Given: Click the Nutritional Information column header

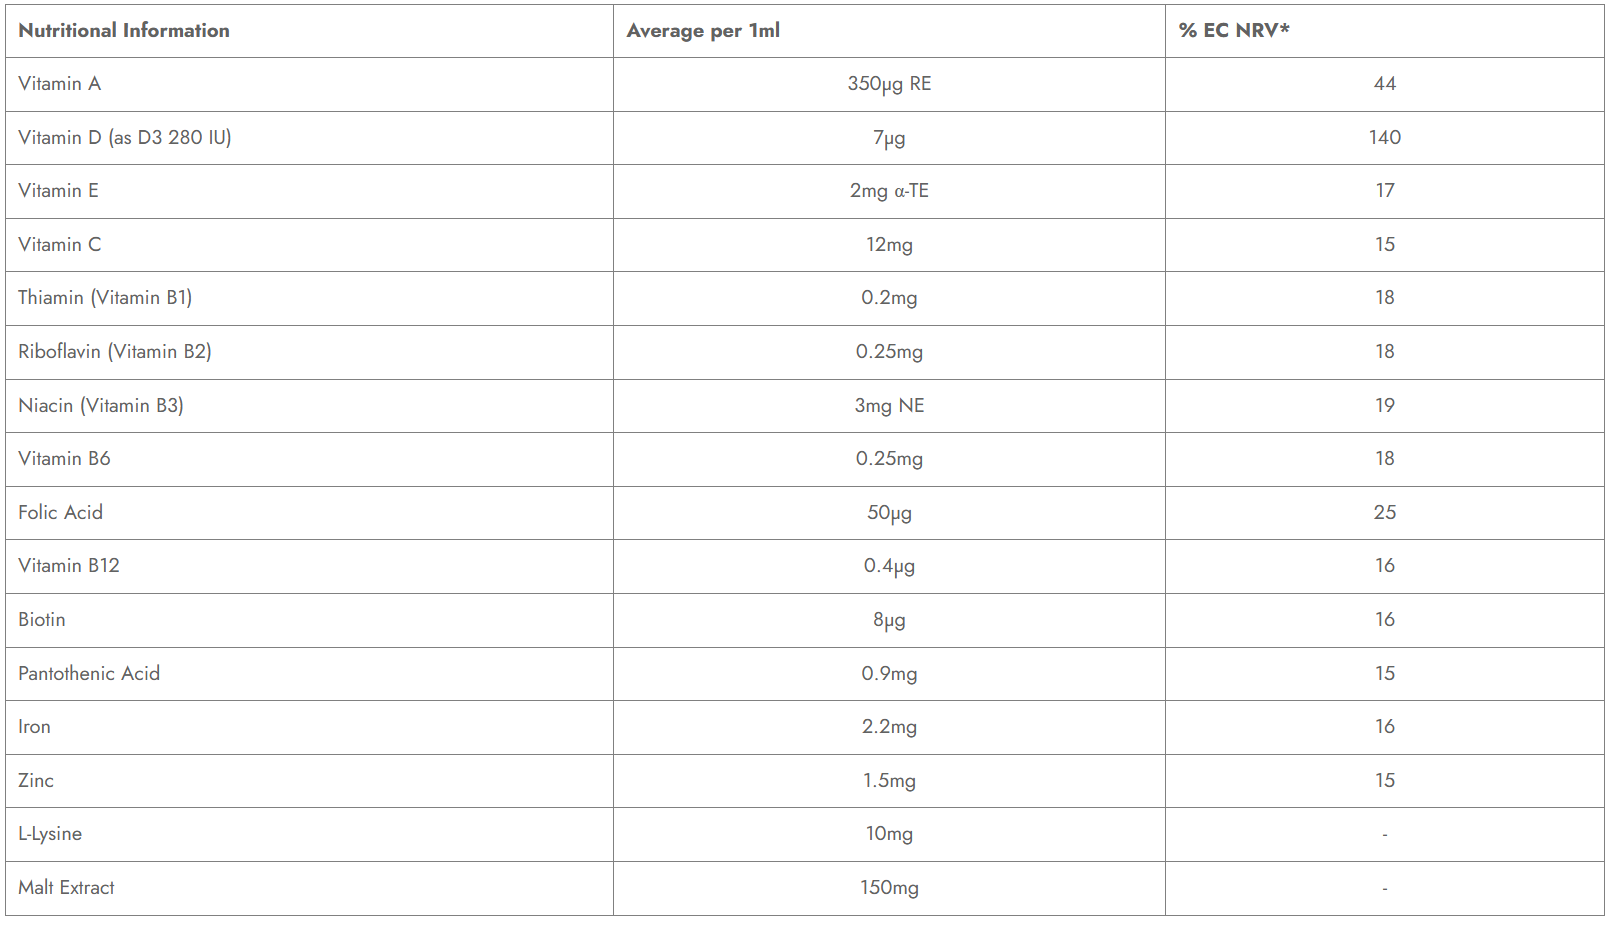Looking at the screenshot, I should 124,31.
